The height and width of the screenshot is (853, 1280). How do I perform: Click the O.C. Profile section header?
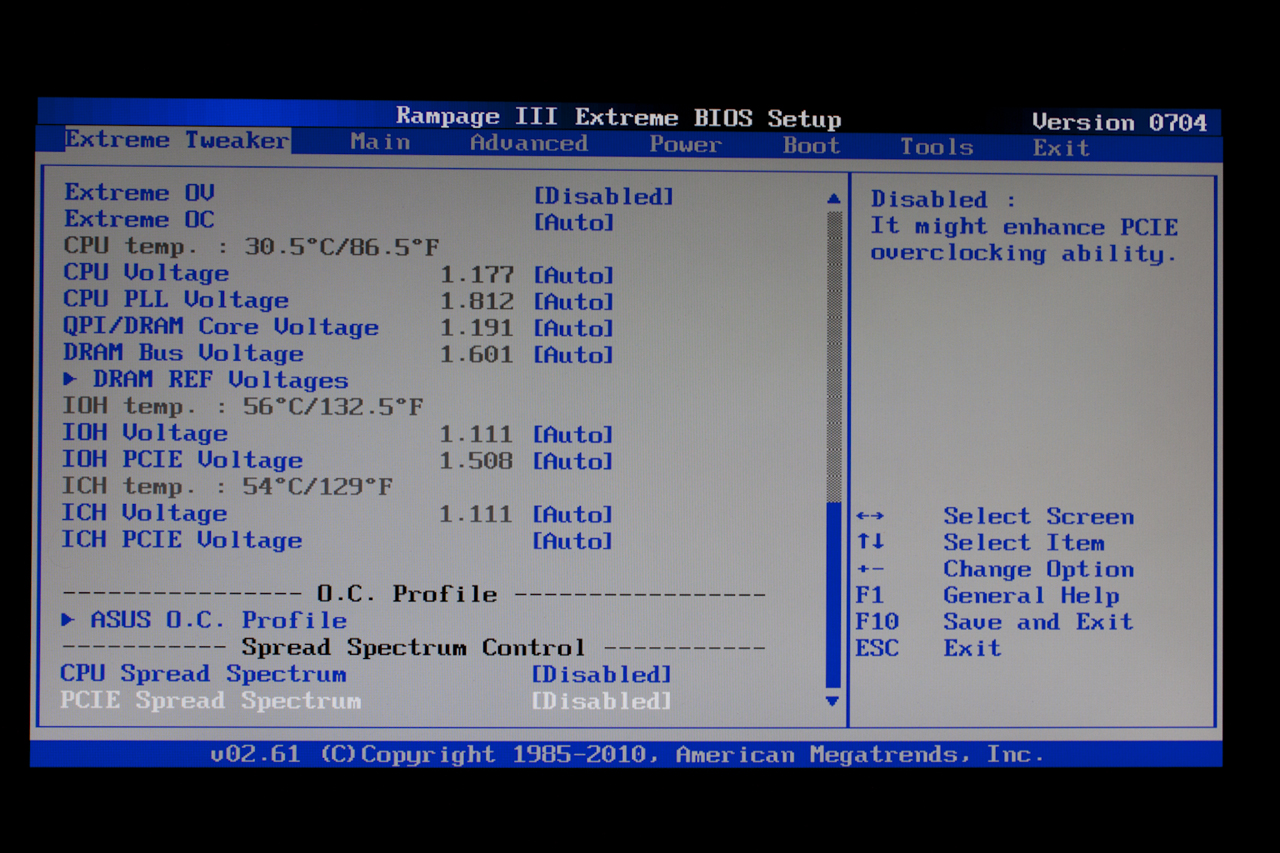[x=407, y=594]
